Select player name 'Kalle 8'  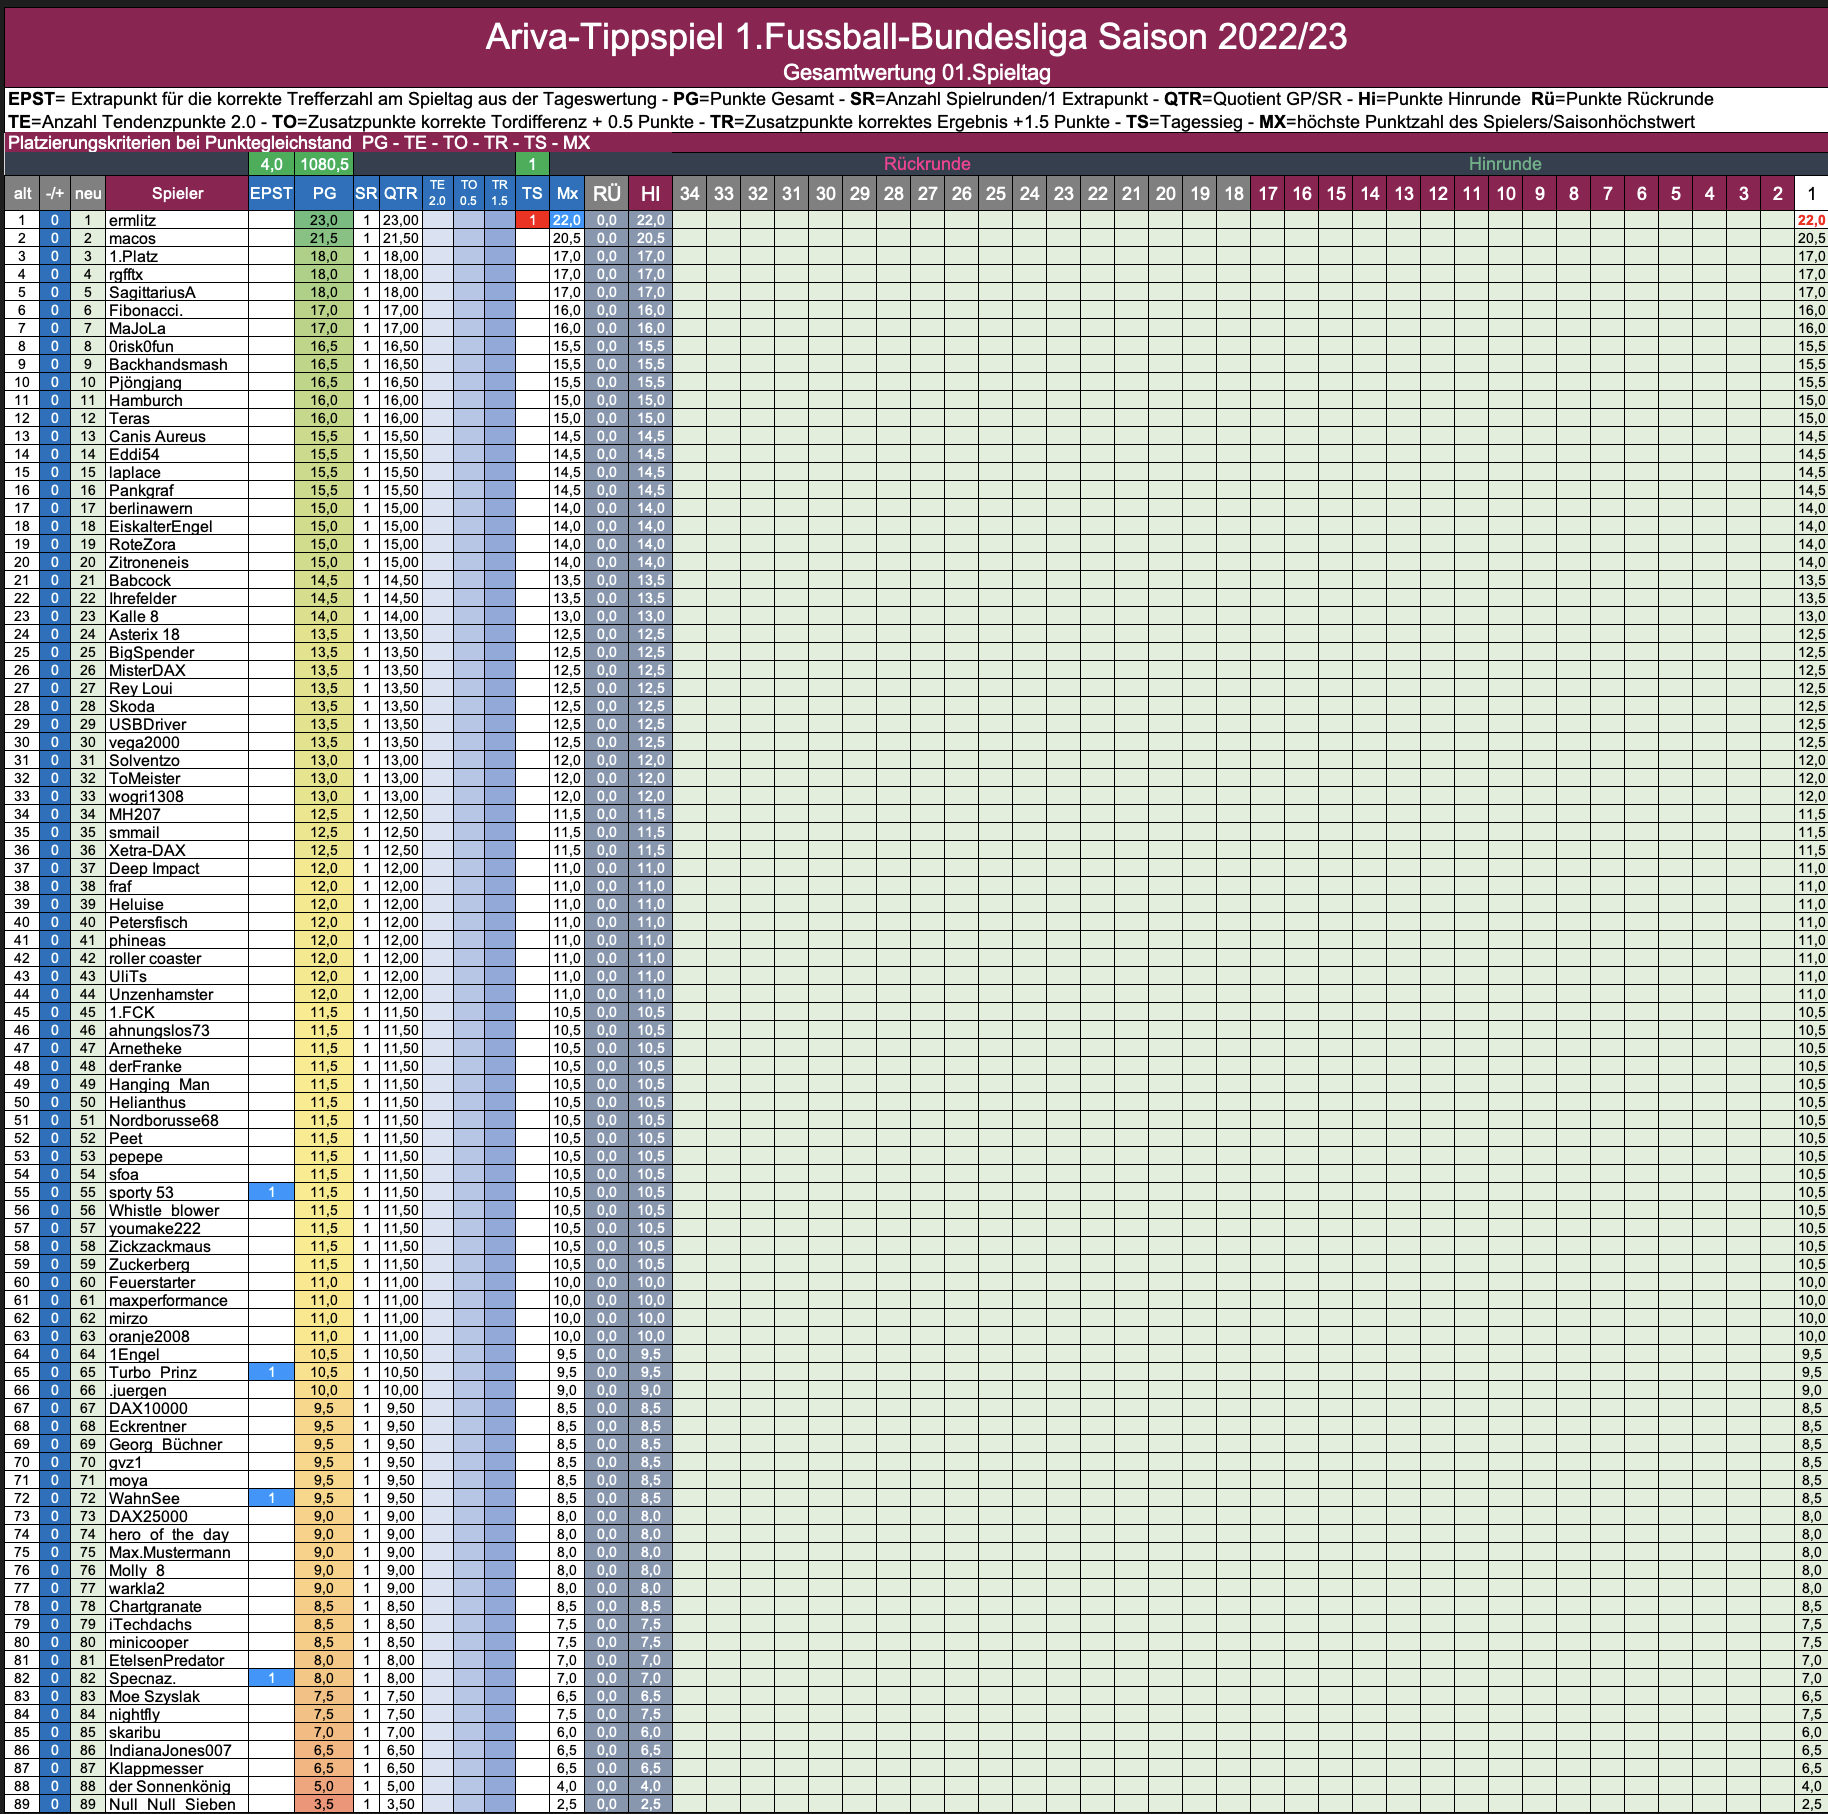(134, 616)
